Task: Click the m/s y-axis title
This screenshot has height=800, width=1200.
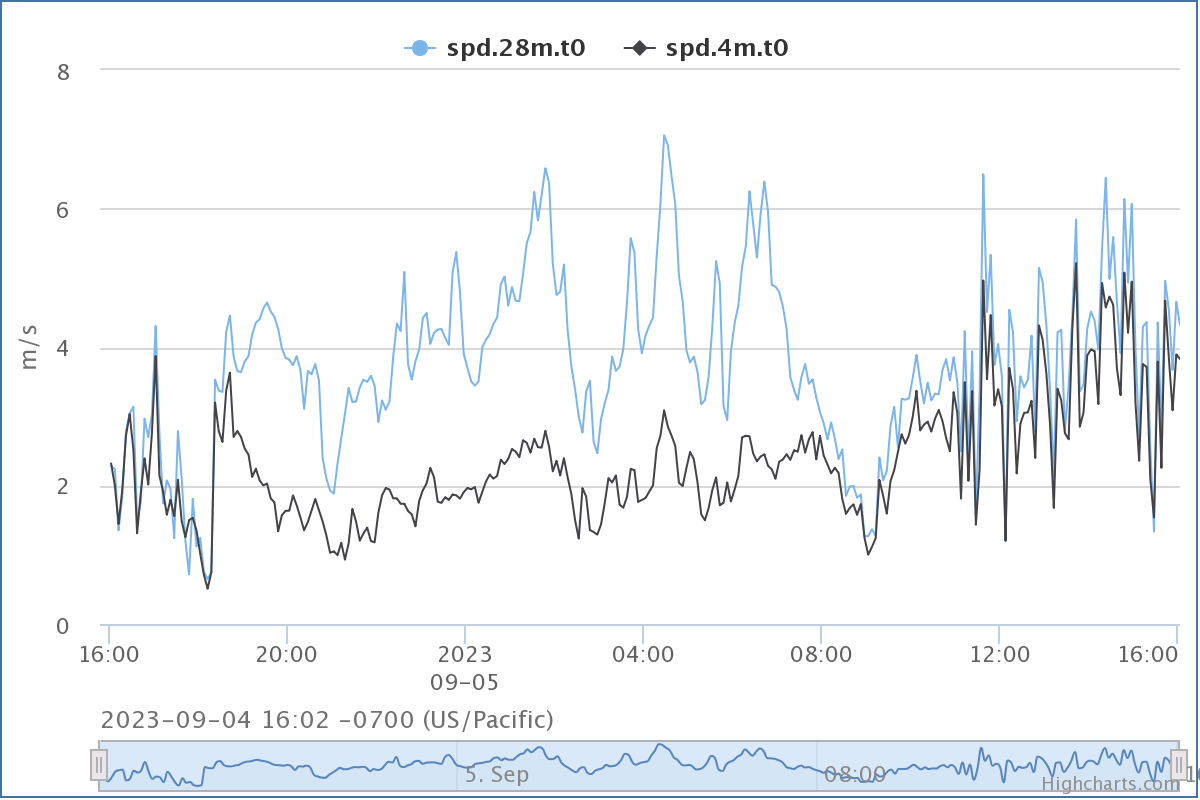Action: [x=29, y=348]
